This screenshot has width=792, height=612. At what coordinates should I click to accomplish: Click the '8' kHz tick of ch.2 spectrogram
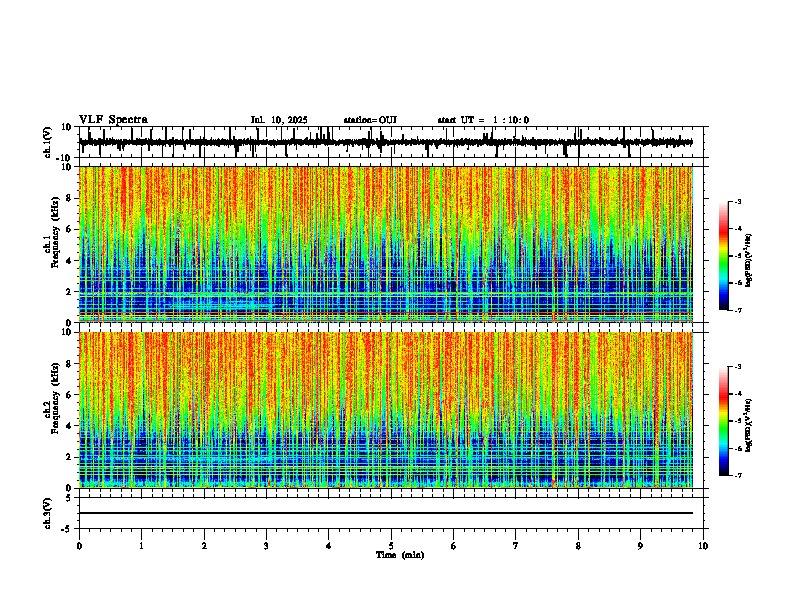point(69,364)
